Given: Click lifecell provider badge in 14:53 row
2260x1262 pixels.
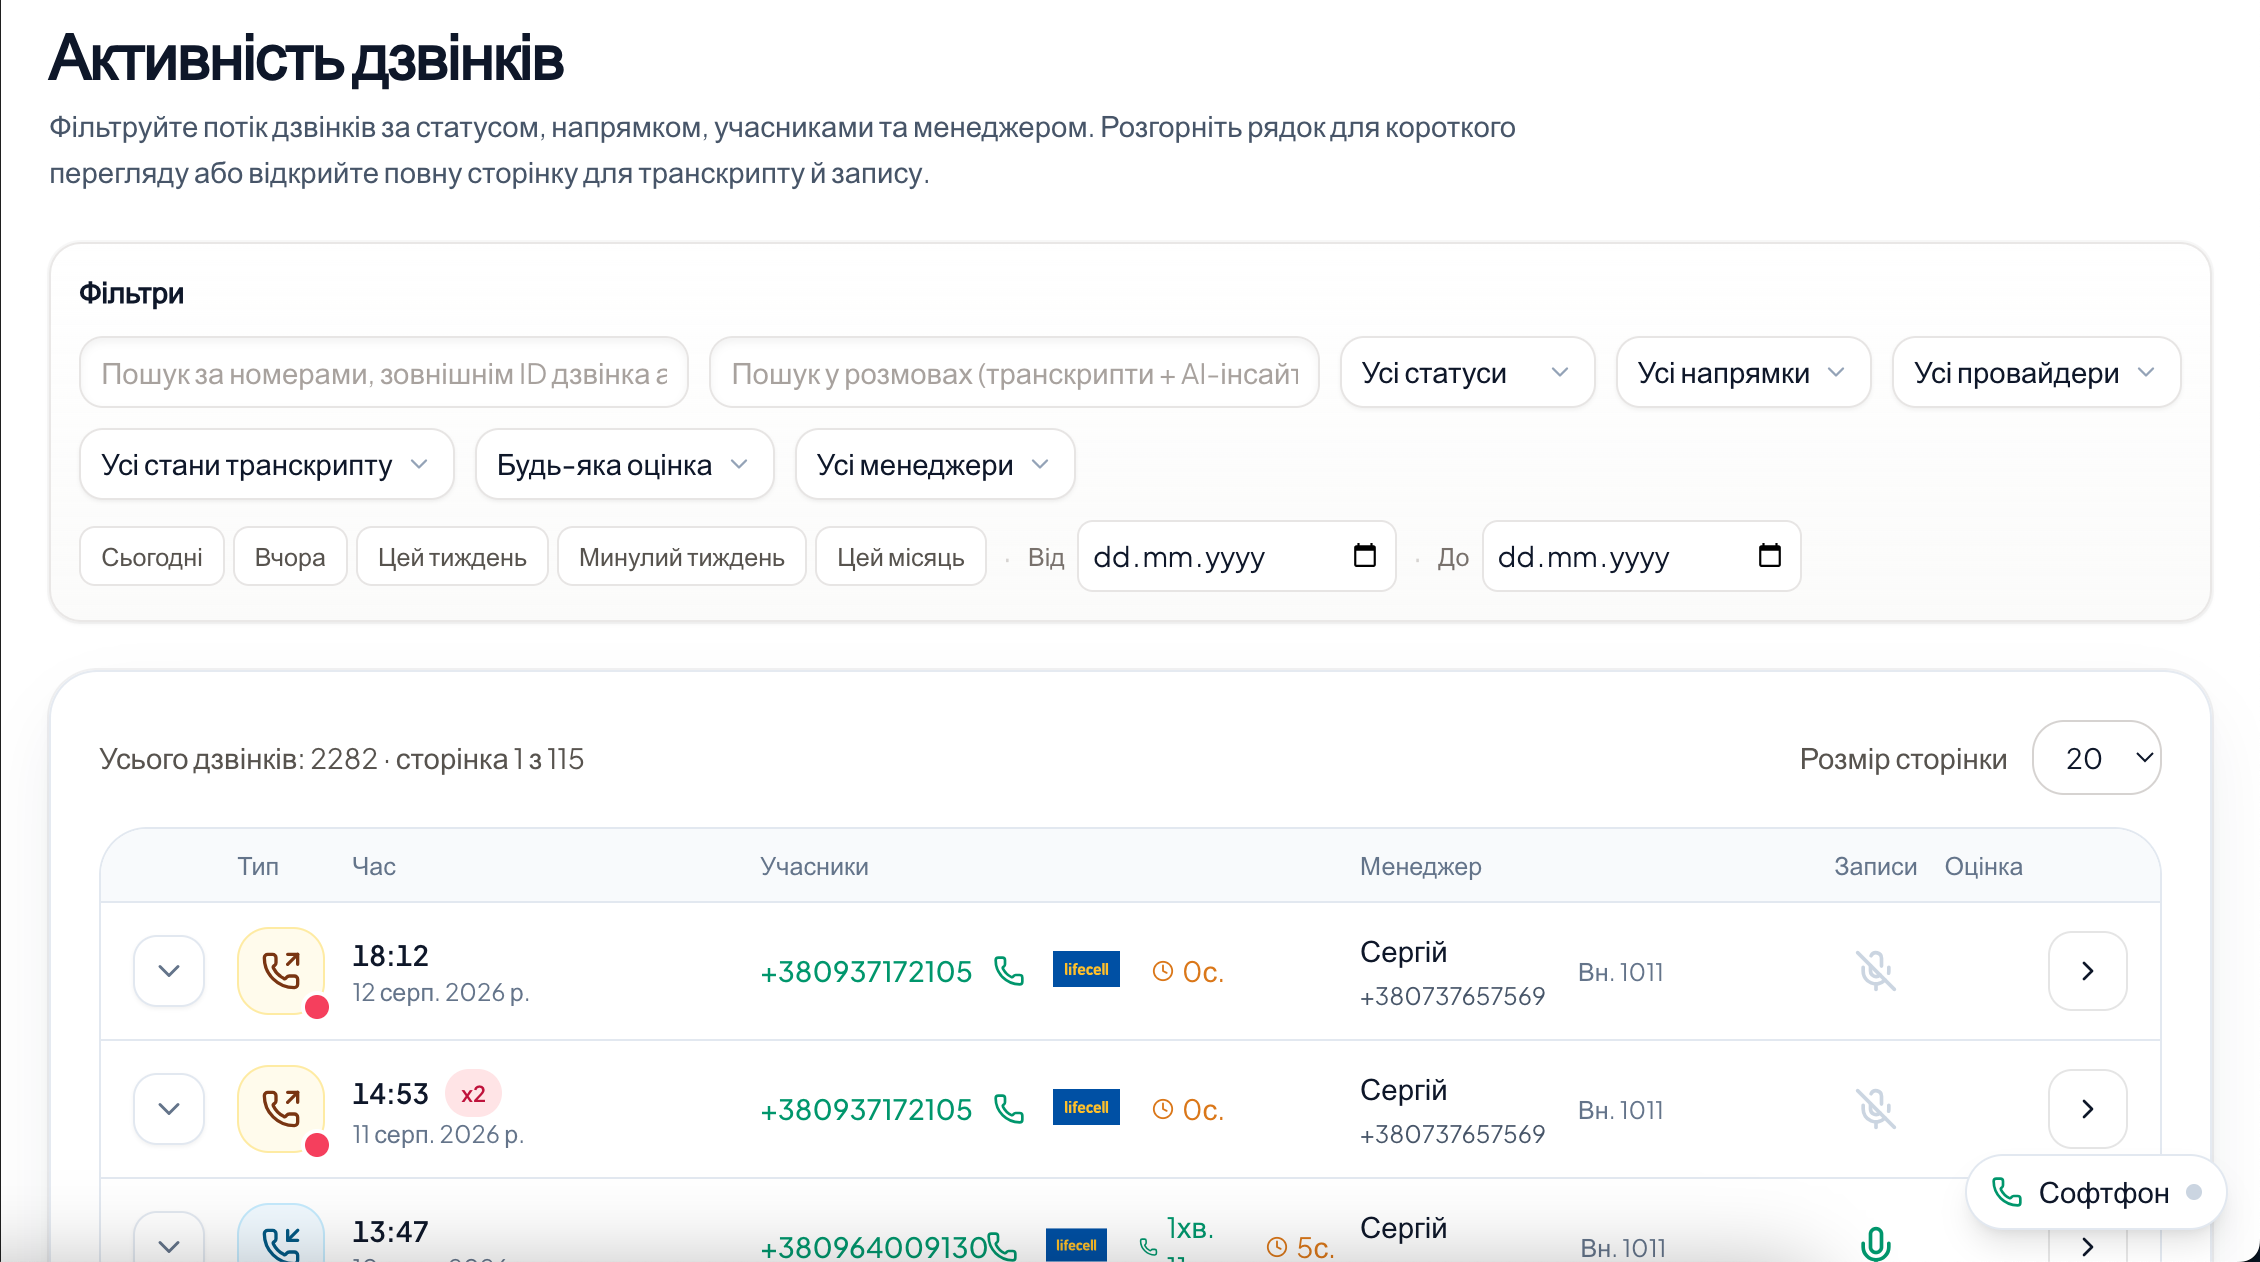Looking at the screenshot, I should tap(1086, 1107).
